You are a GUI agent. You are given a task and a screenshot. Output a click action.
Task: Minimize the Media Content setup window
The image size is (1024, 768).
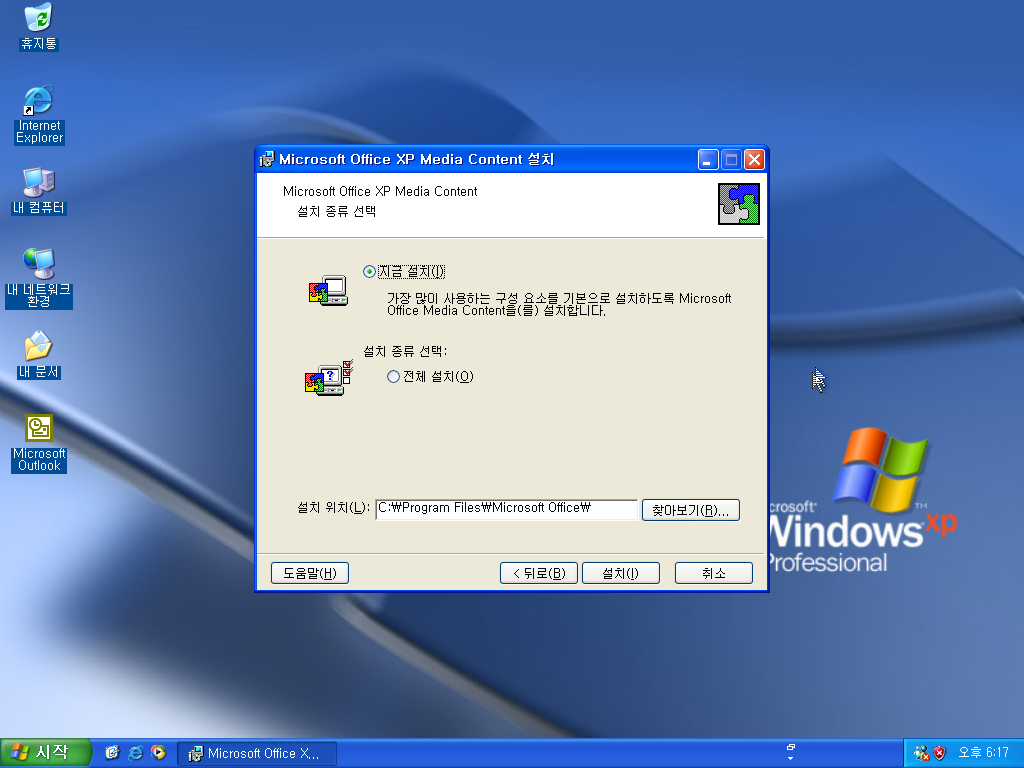(708, 159)
